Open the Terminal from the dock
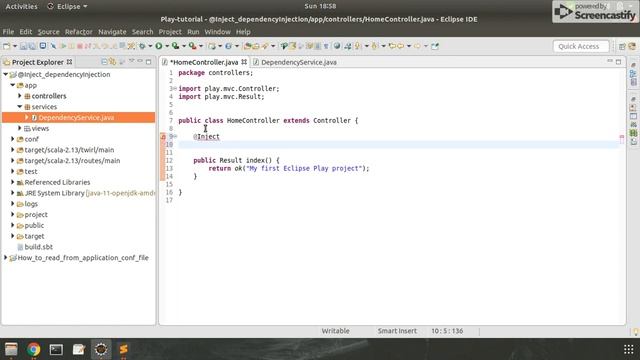640x360 pixels. tap(56, 349)
